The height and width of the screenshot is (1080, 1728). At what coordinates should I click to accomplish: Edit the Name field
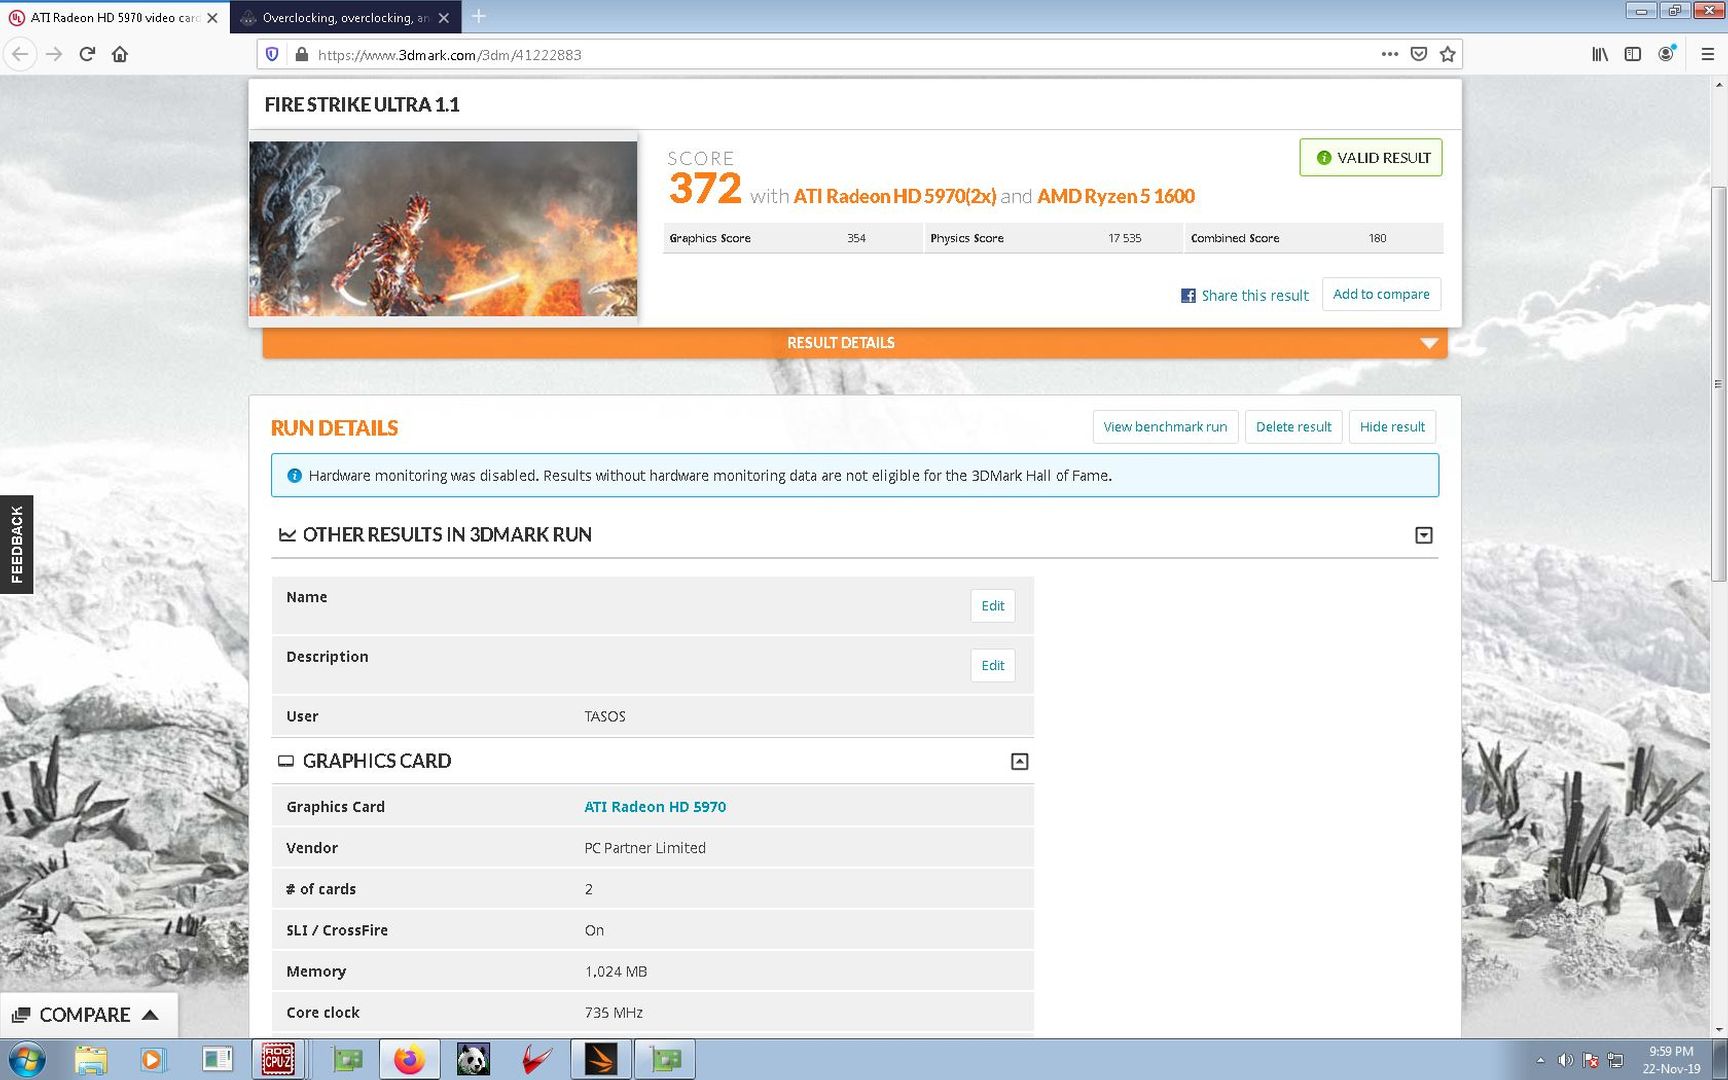click(993, 606)
